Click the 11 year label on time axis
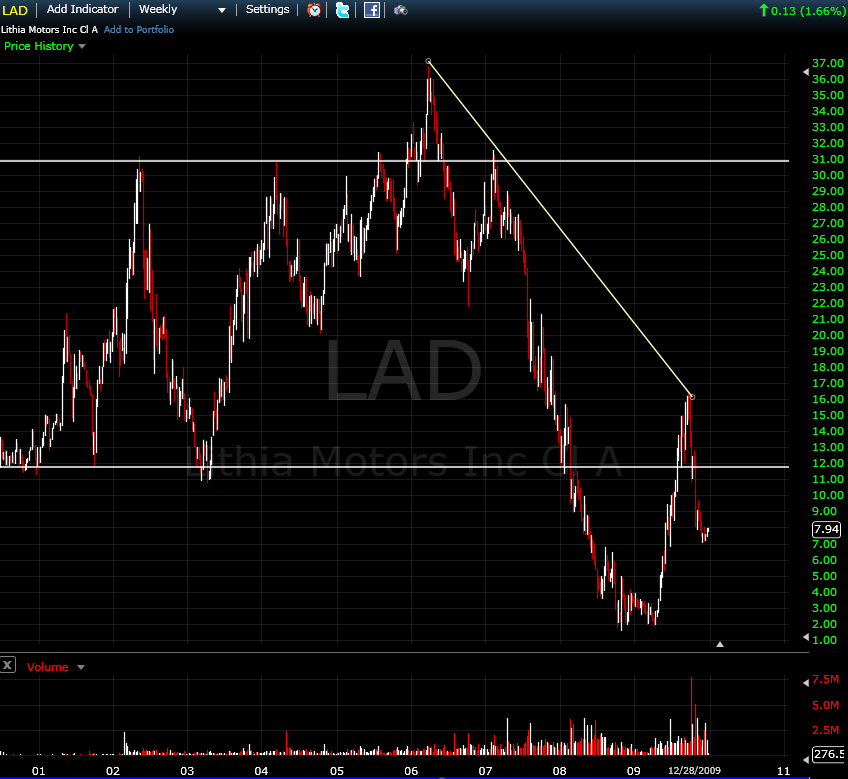 (784, 771)
